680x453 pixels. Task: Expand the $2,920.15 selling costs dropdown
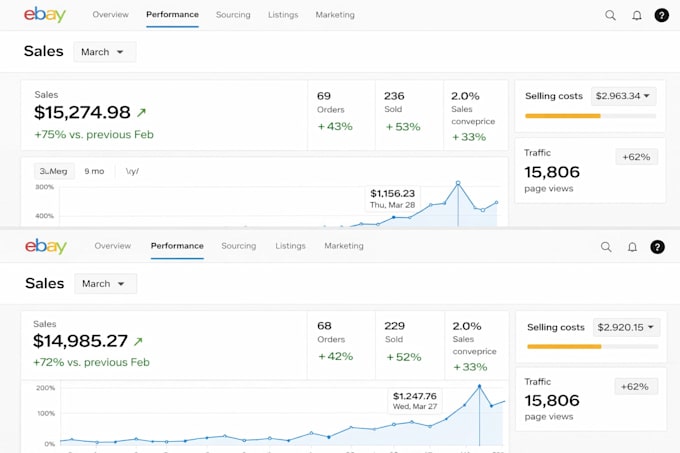pos(626,327)
